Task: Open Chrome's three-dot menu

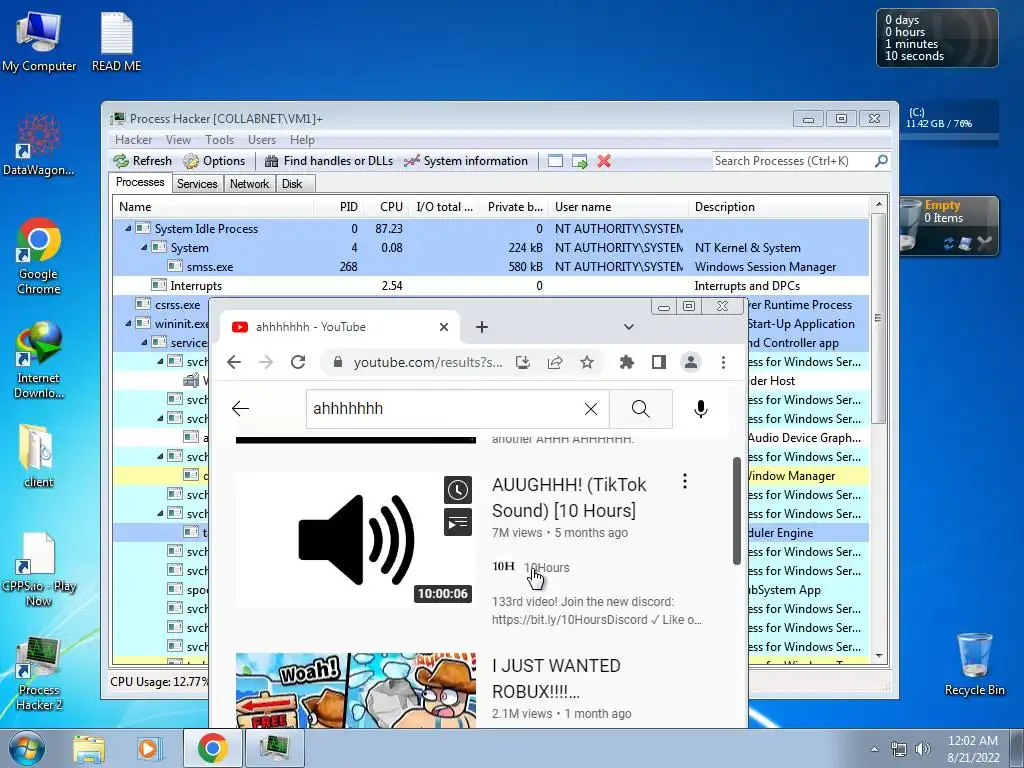Action: [723, 362]
